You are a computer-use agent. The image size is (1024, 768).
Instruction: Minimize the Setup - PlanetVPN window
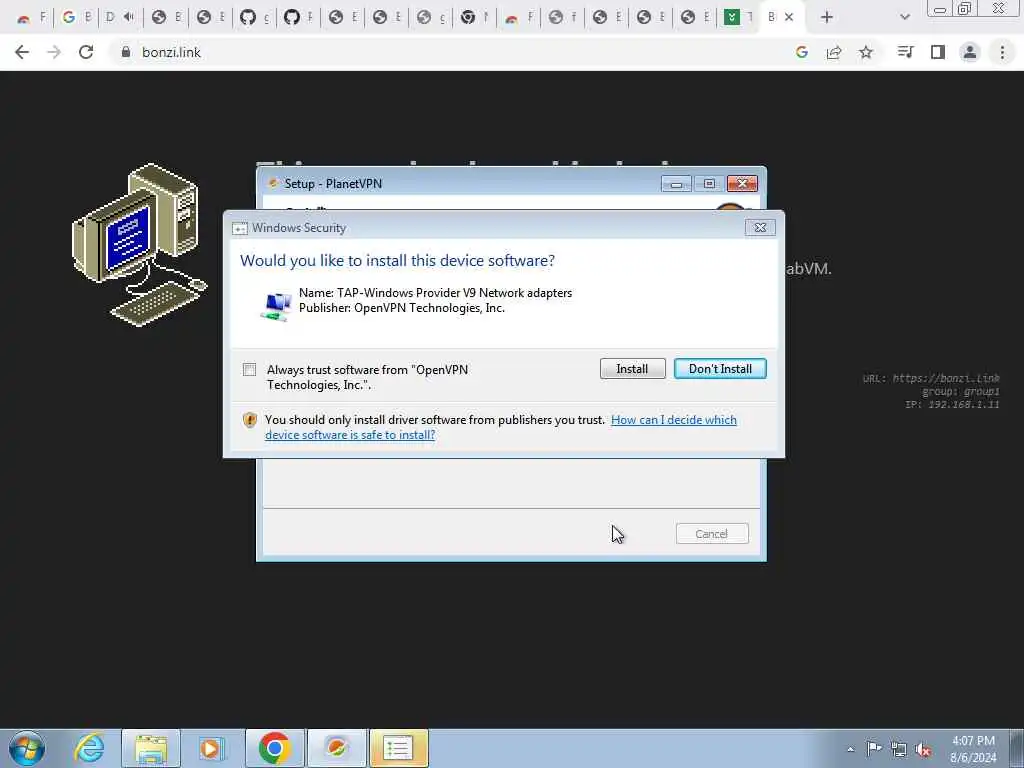click(676, 184)
